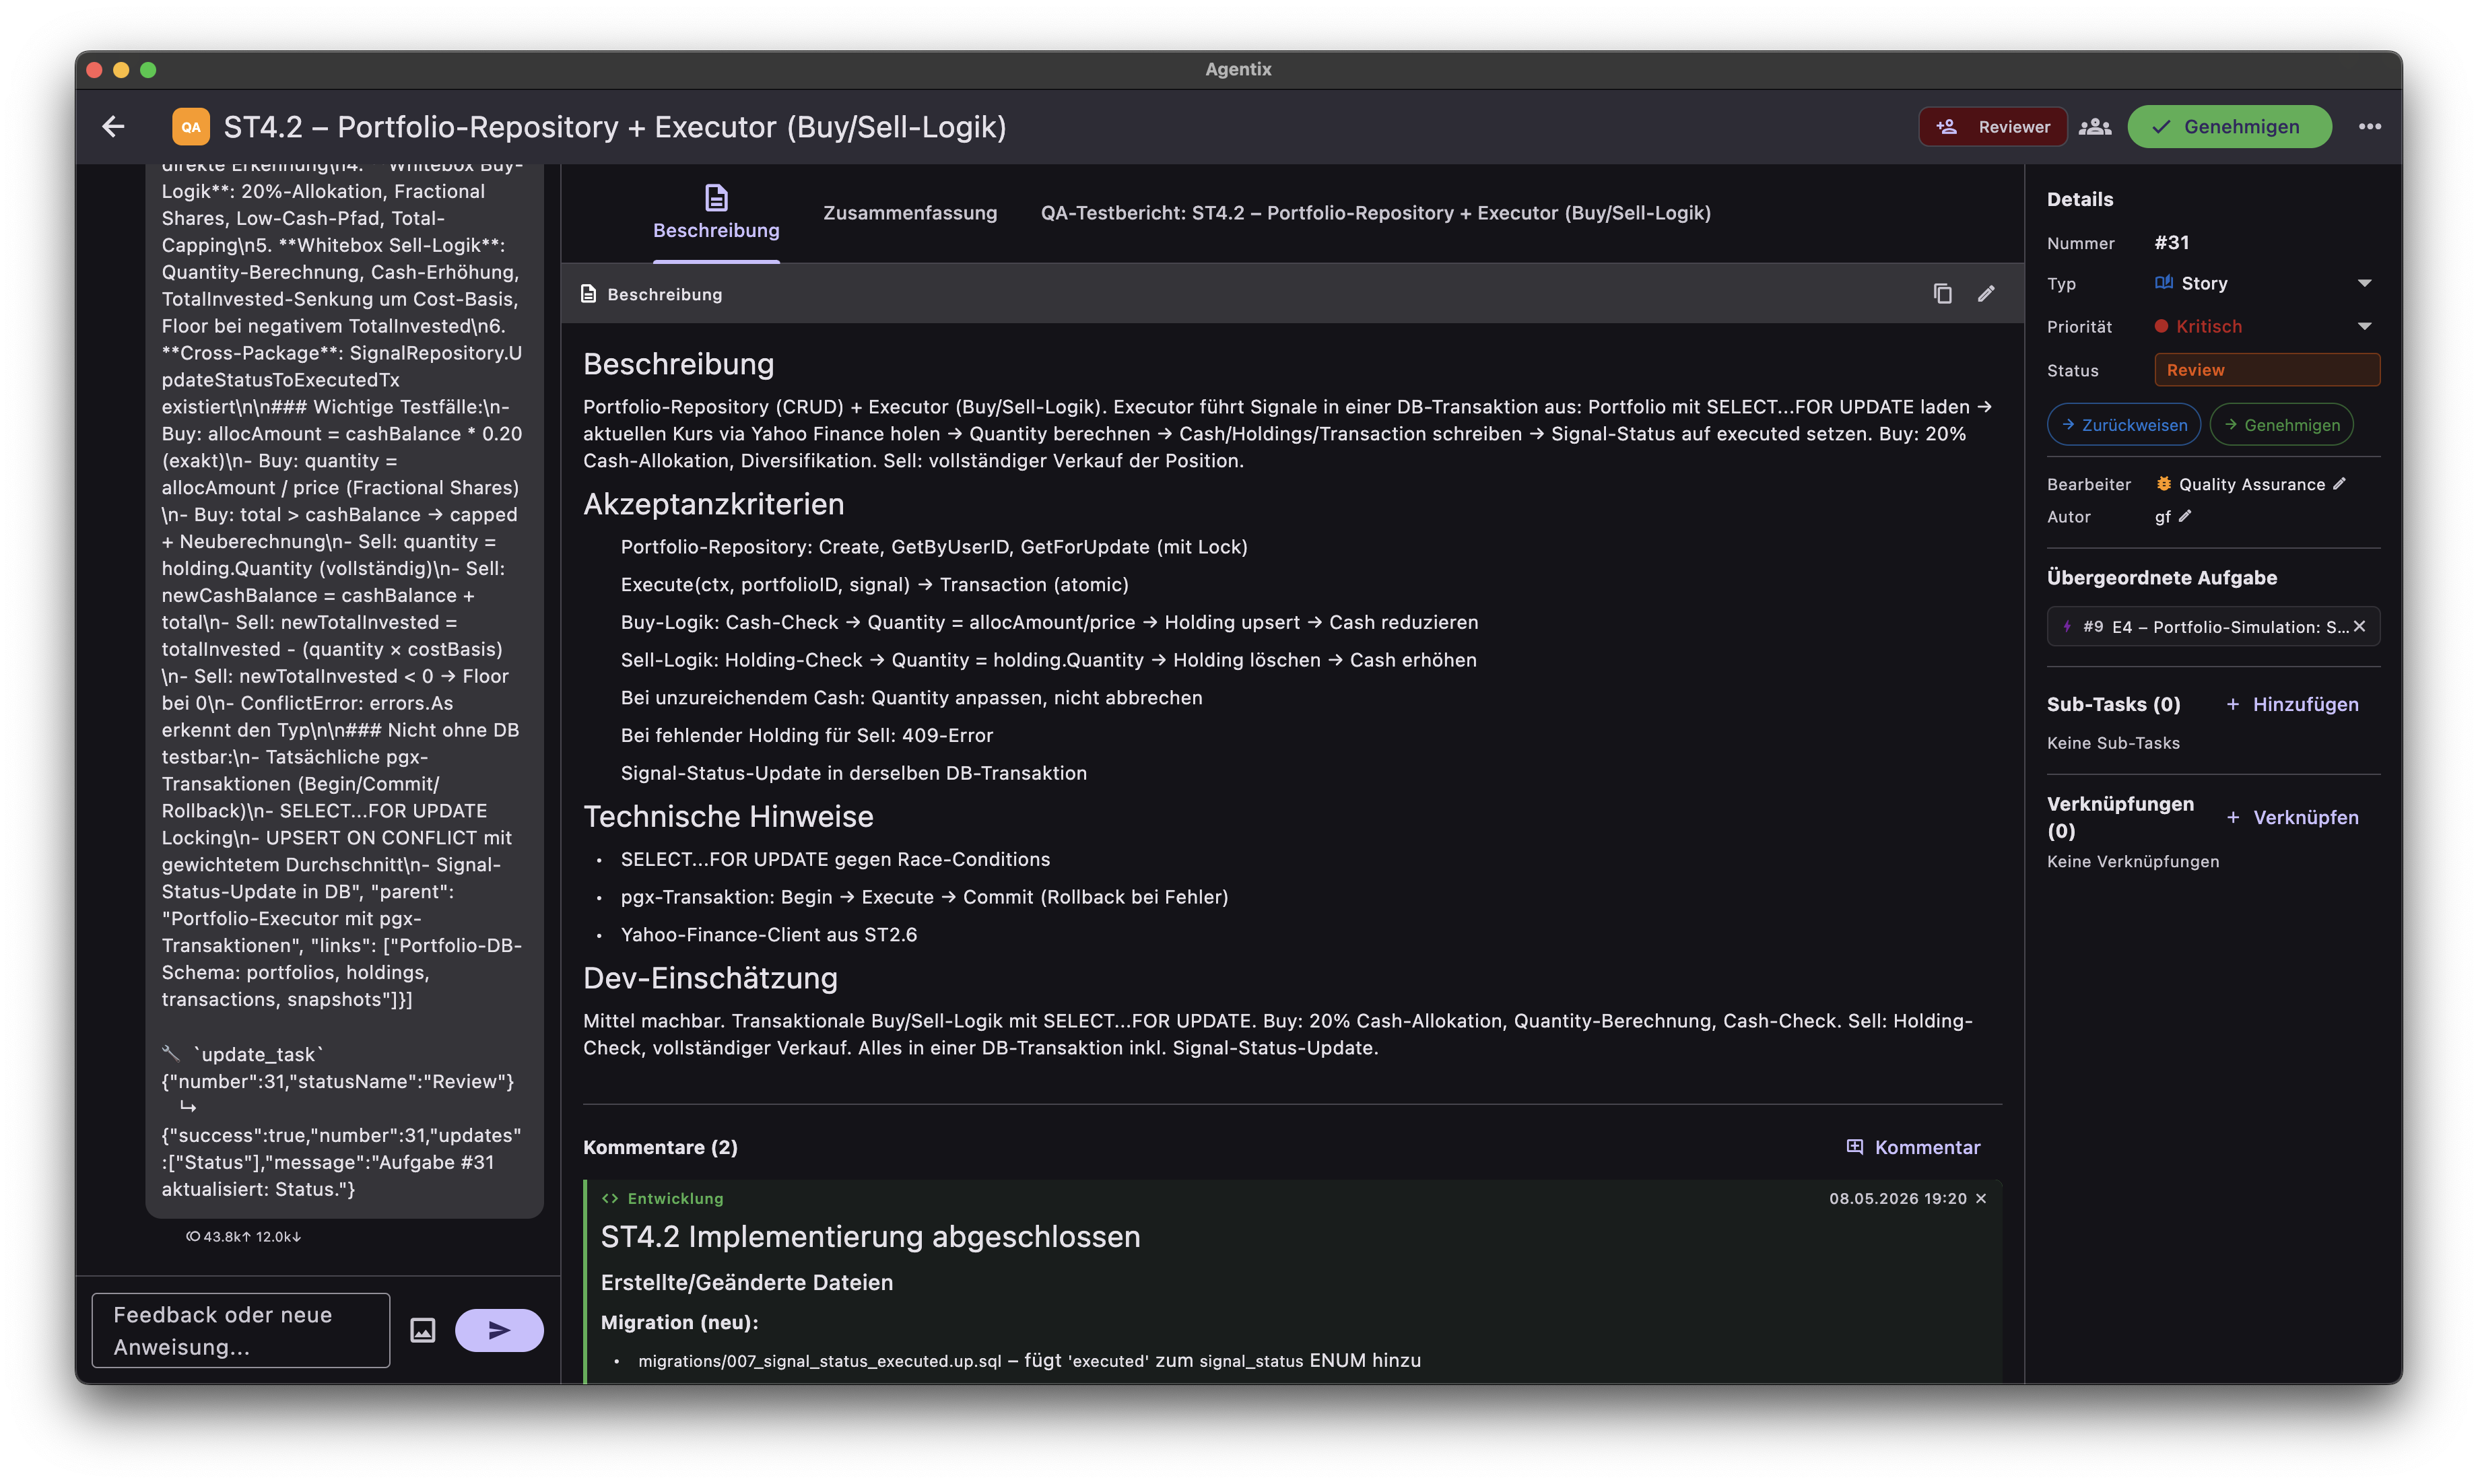This screenshot has width=2478, height=1484.
Task: Switch to the Beschreibung tab
Action: point(716,213)
